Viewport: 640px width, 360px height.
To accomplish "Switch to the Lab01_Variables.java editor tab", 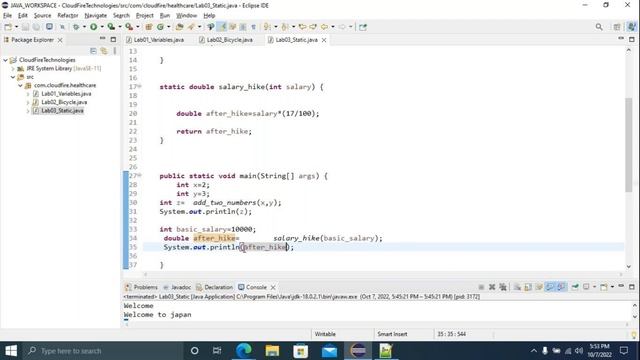I will [x=155, y=40].
